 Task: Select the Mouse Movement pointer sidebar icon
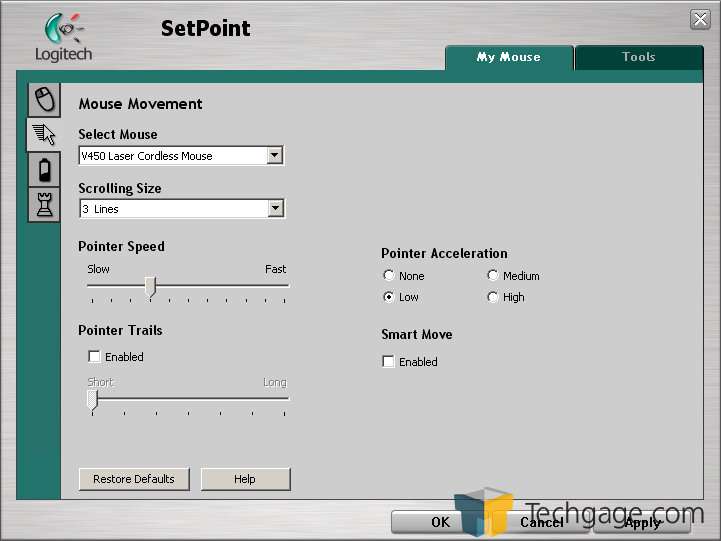(x=44, y=134)
